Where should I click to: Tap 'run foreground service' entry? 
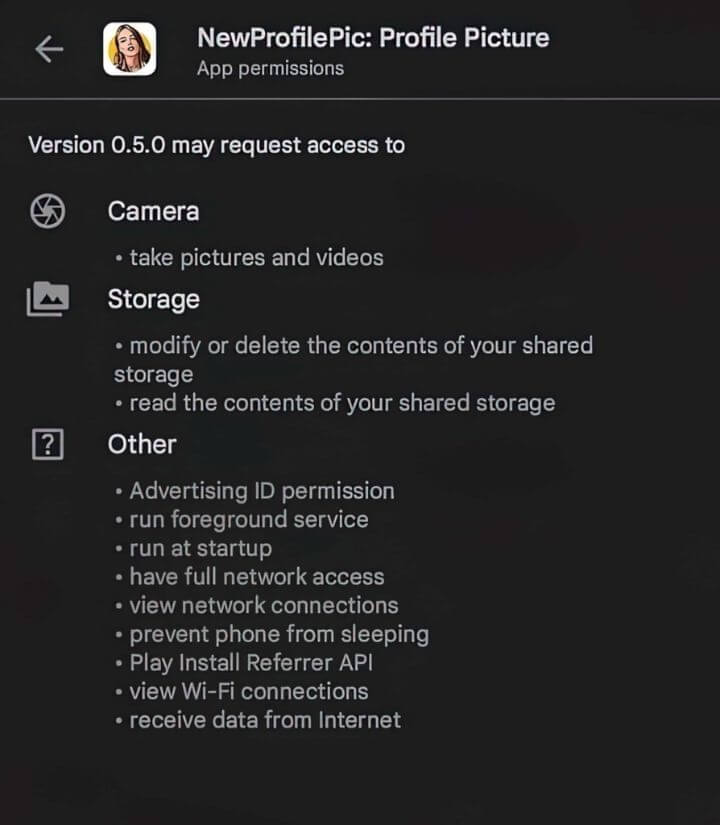point(248,520)
